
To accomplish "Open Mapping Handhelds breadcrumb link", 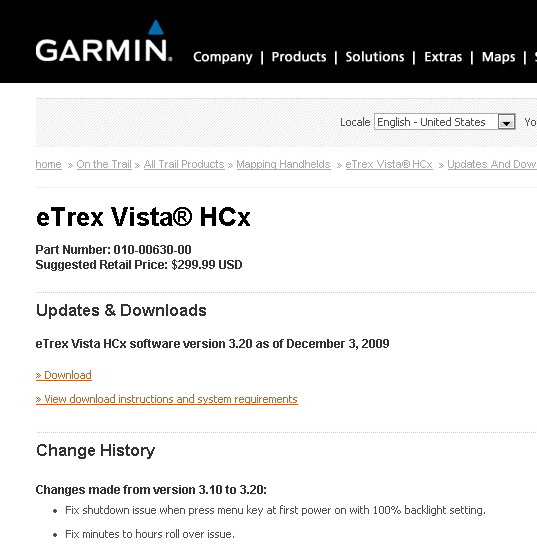I will coord(284,164).
